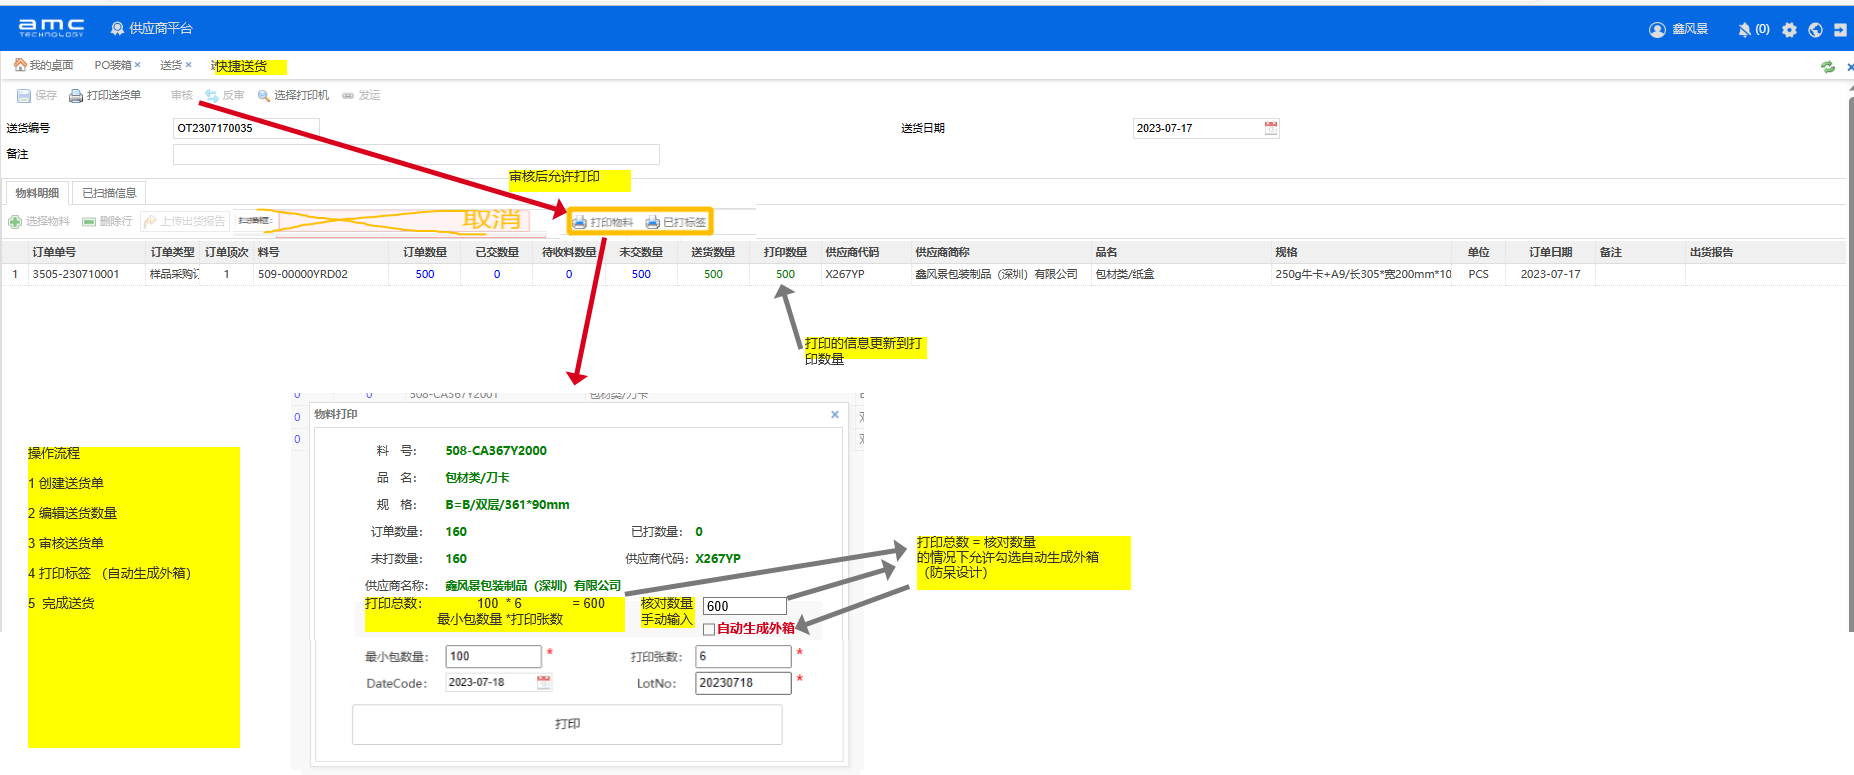Image resolution: width=1854 pixels, height=775 pixels.
Task: Go to 我的桌面 home tab
Action: pyautogui.click(x=44, y=65)
